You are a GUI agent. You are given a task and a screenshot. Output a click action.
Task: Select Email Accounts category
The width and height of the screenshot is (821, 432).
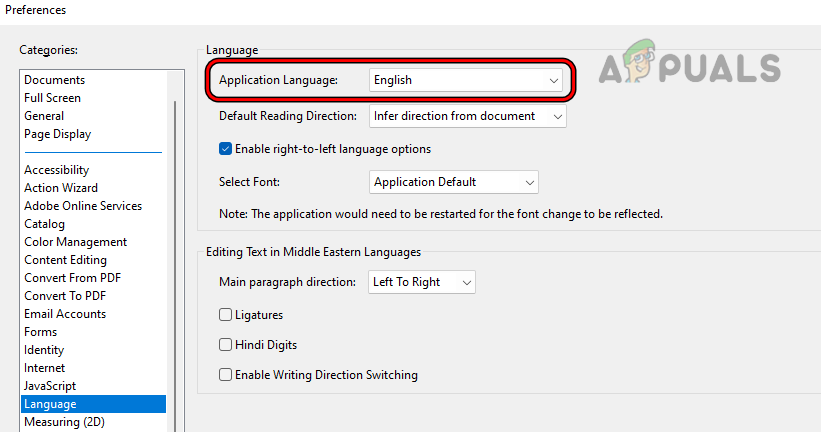click(x=65, y=314)
